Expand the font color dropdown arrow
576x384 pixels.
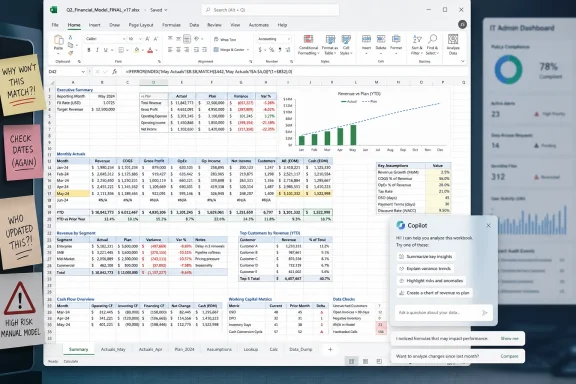point(156,50)
